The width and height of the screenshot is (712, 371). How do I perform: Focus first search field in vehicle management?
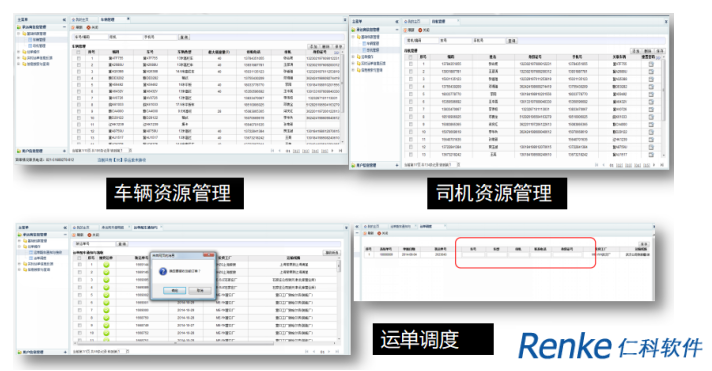(90, 37)
